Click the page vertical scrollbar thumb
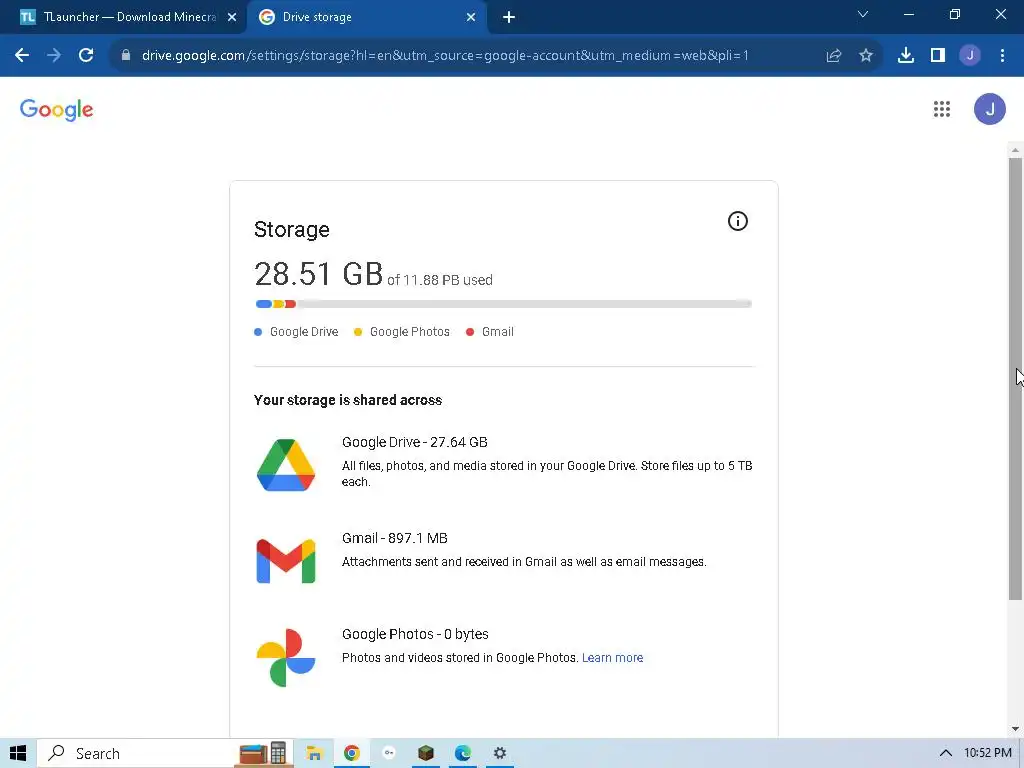 point(1015,379)
